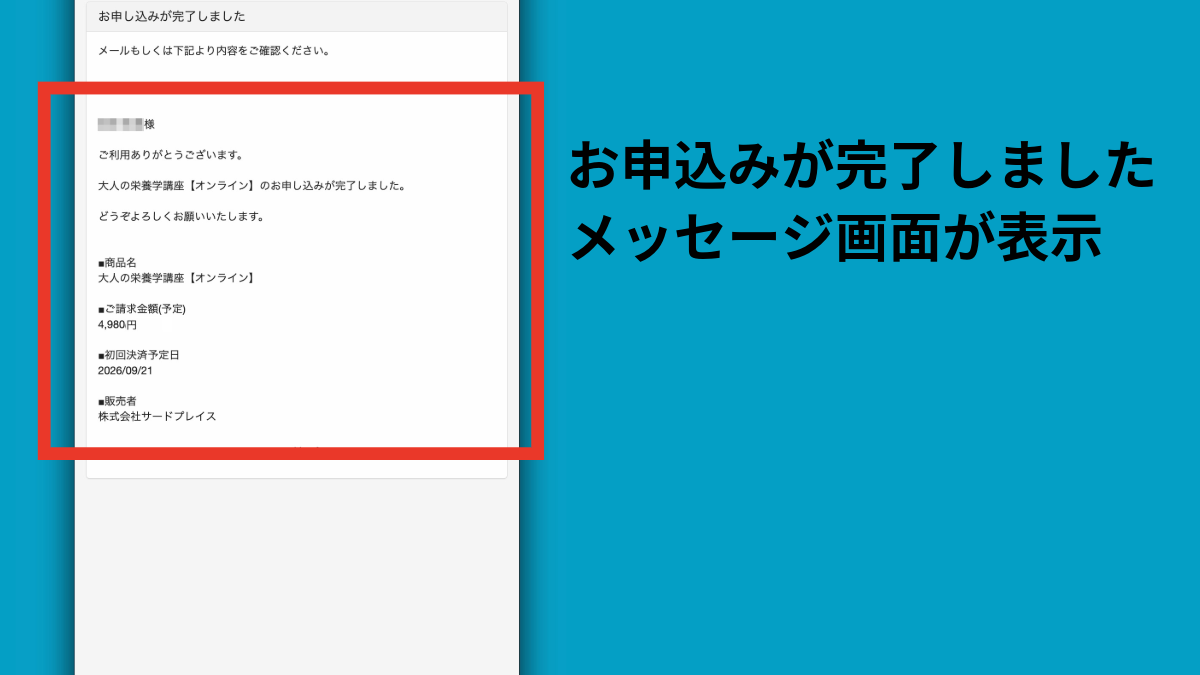
Task: Click the '■初回決済予定日' label
Action: [138, 355]
